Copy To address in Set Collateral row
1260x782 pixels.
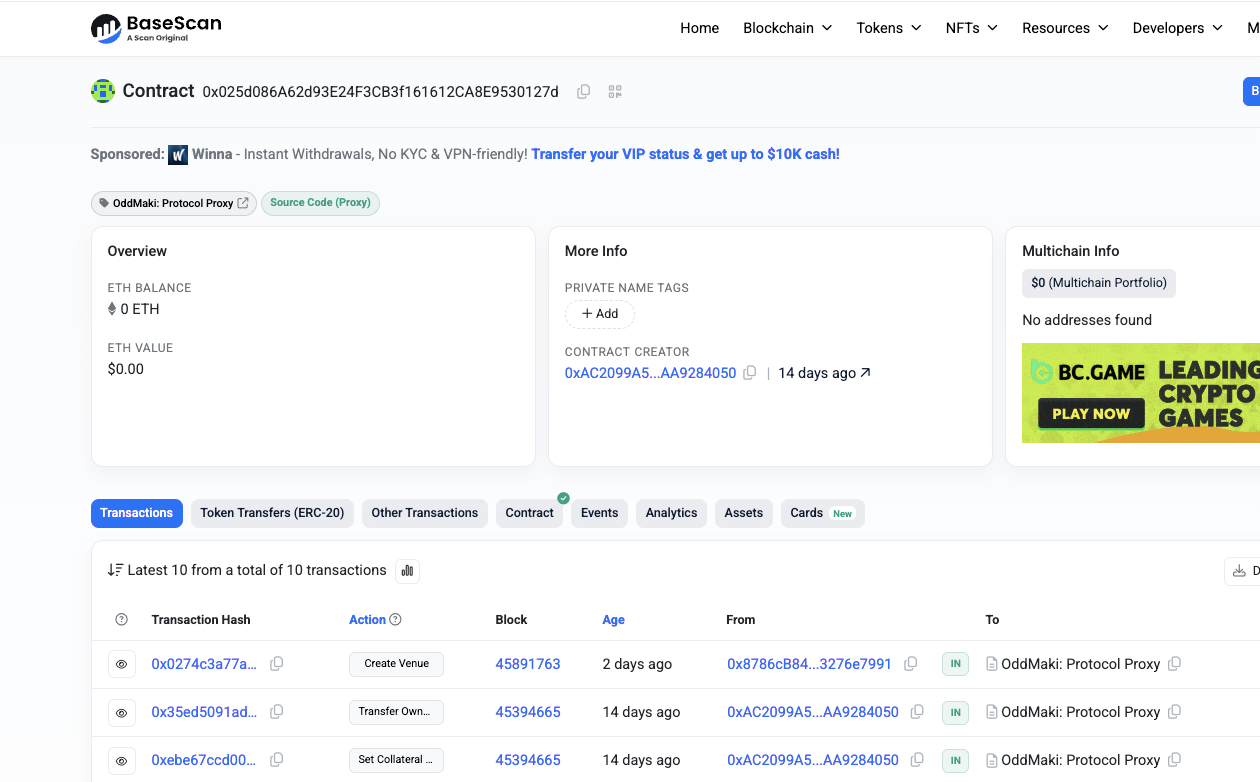pyautogui.click(x=1175, y=760)
